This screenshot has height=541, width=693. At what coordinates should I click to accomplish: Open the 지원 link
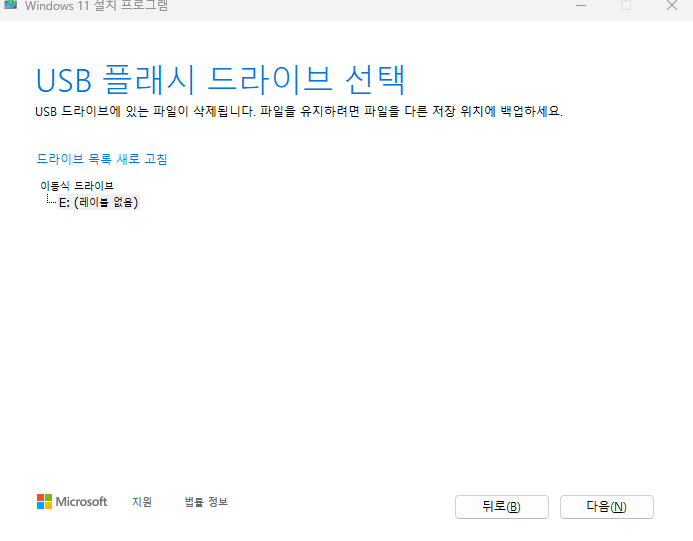coord(142,502)
